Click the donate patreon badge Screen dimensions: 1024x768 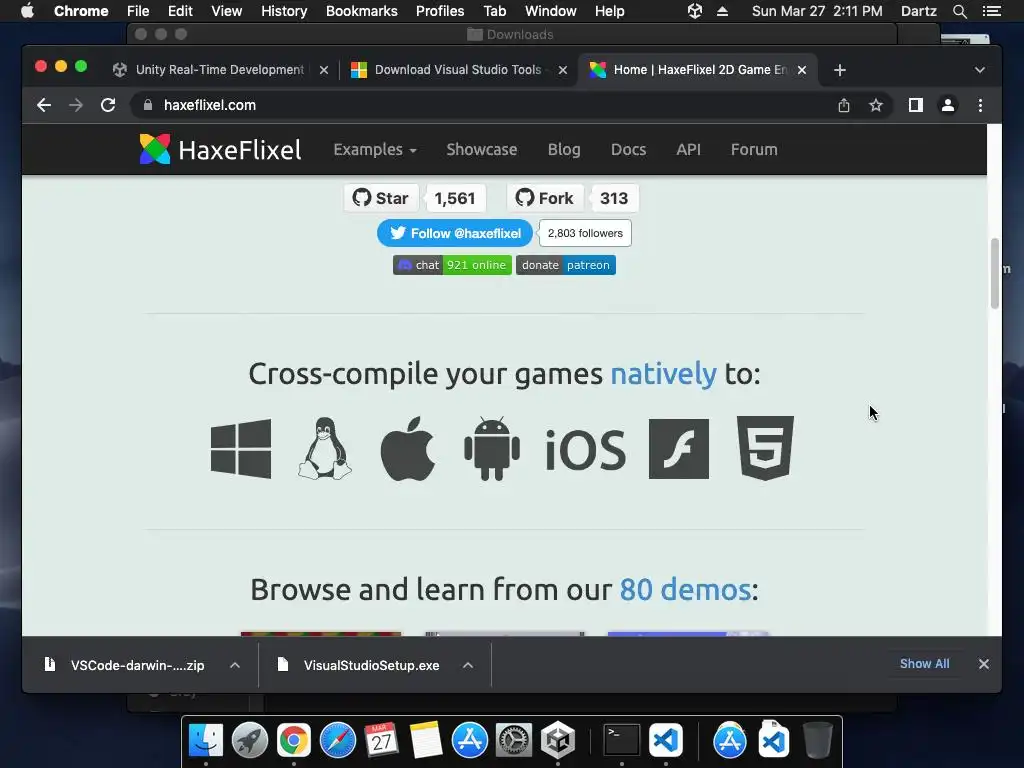coord(566,265)
